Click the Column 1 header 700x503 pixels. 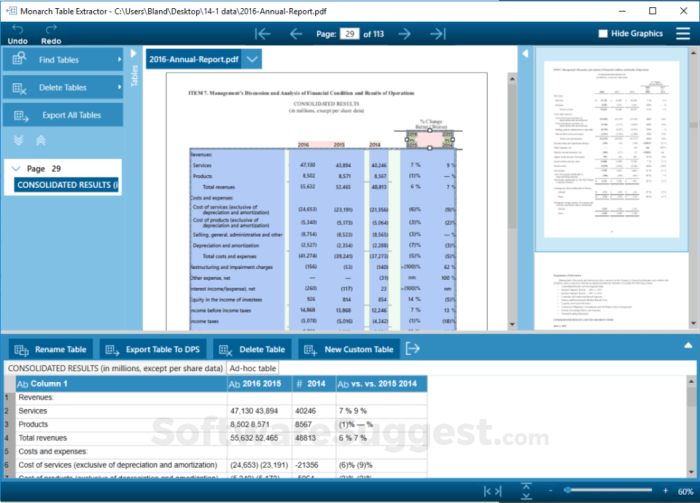[121, 384]
